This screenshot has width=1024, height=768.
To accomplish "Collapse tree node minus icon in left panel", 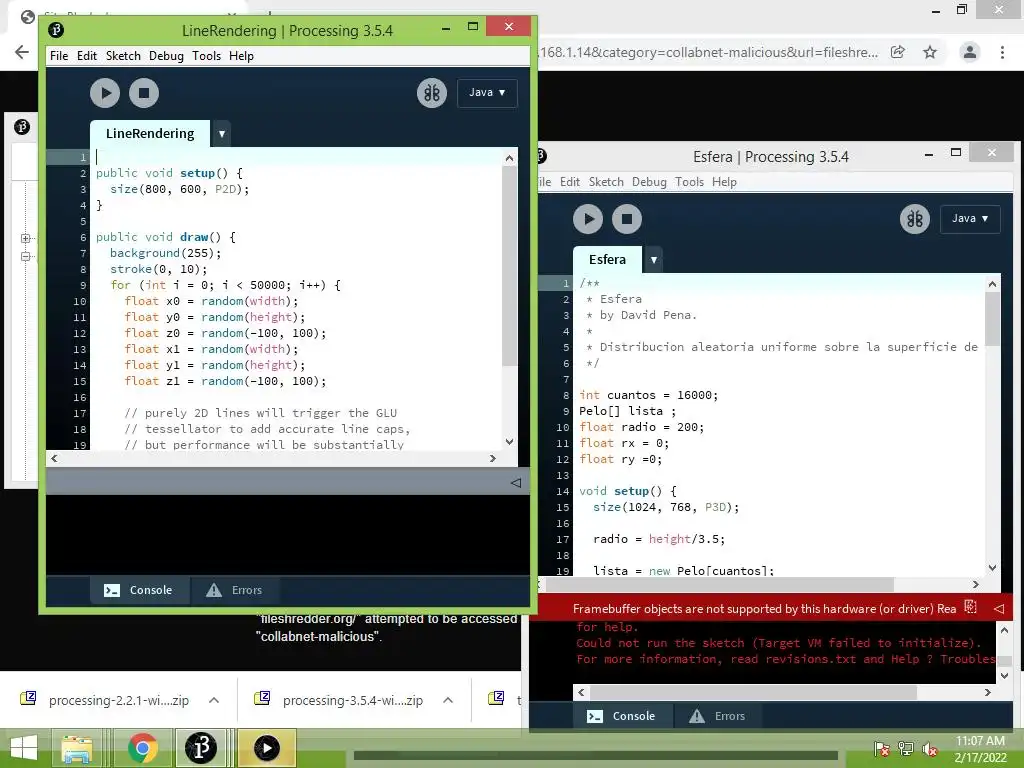I will 25,257.
